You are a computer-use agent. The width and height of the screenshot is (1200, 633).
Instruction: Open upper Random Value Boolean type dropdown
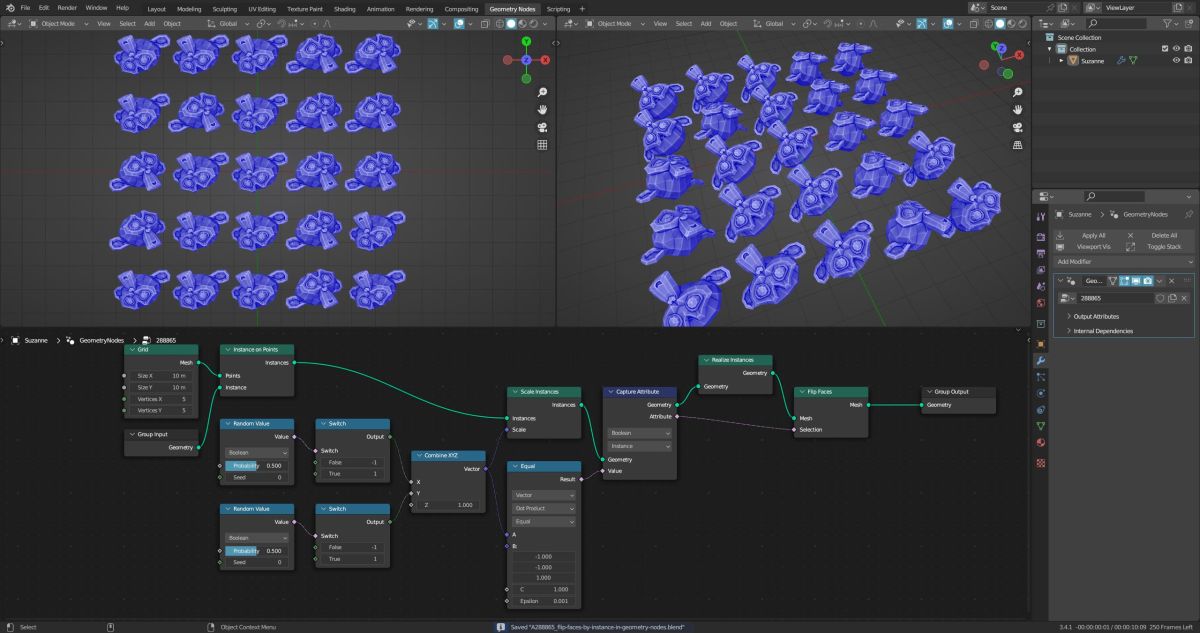click(256, 452)
